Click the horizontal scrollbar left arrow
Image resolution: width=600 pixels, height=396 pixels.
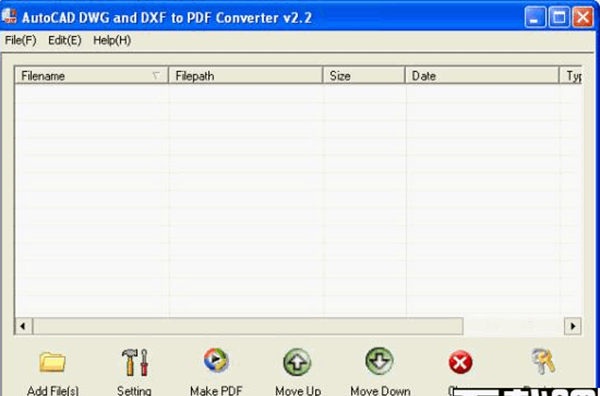coord(23,326)
